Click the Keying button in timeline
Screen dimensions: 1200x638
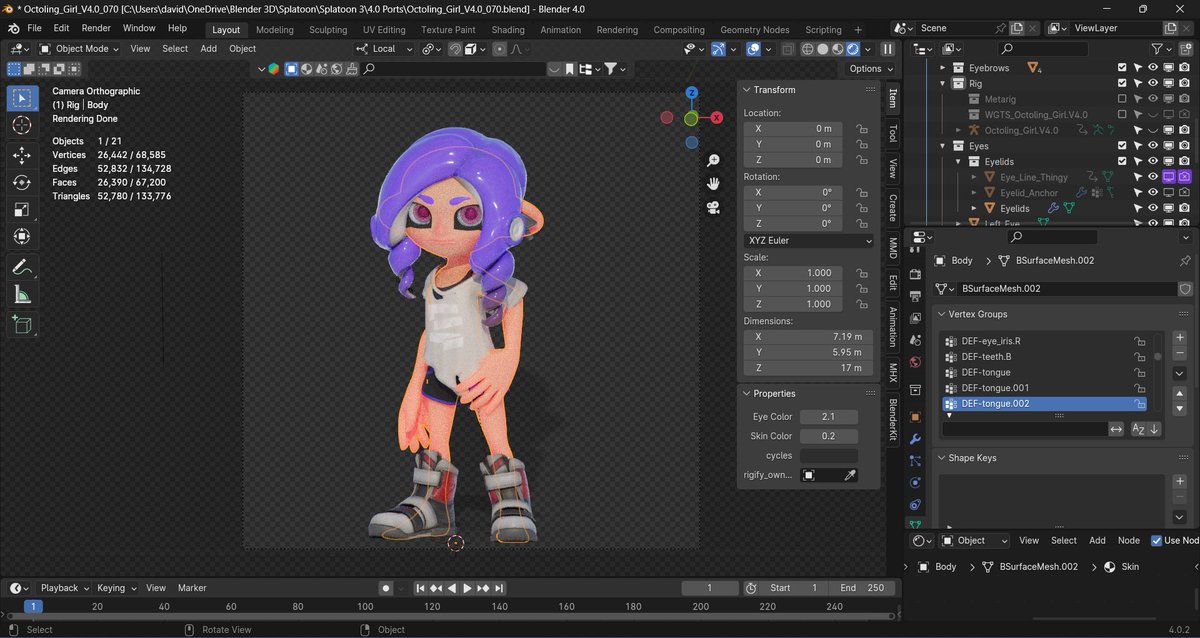coord(116,588)
